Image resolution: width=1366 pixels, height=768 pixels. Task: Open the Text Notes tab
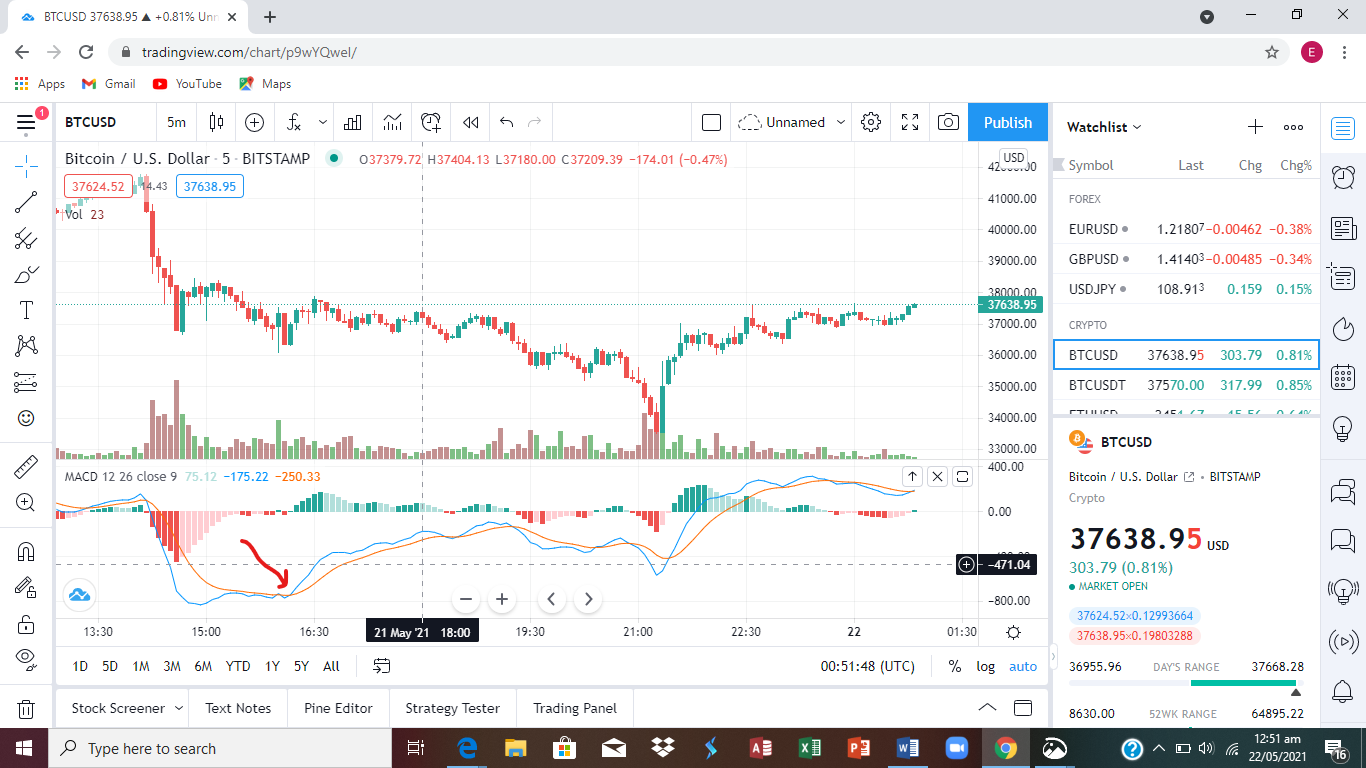point(238,708)
